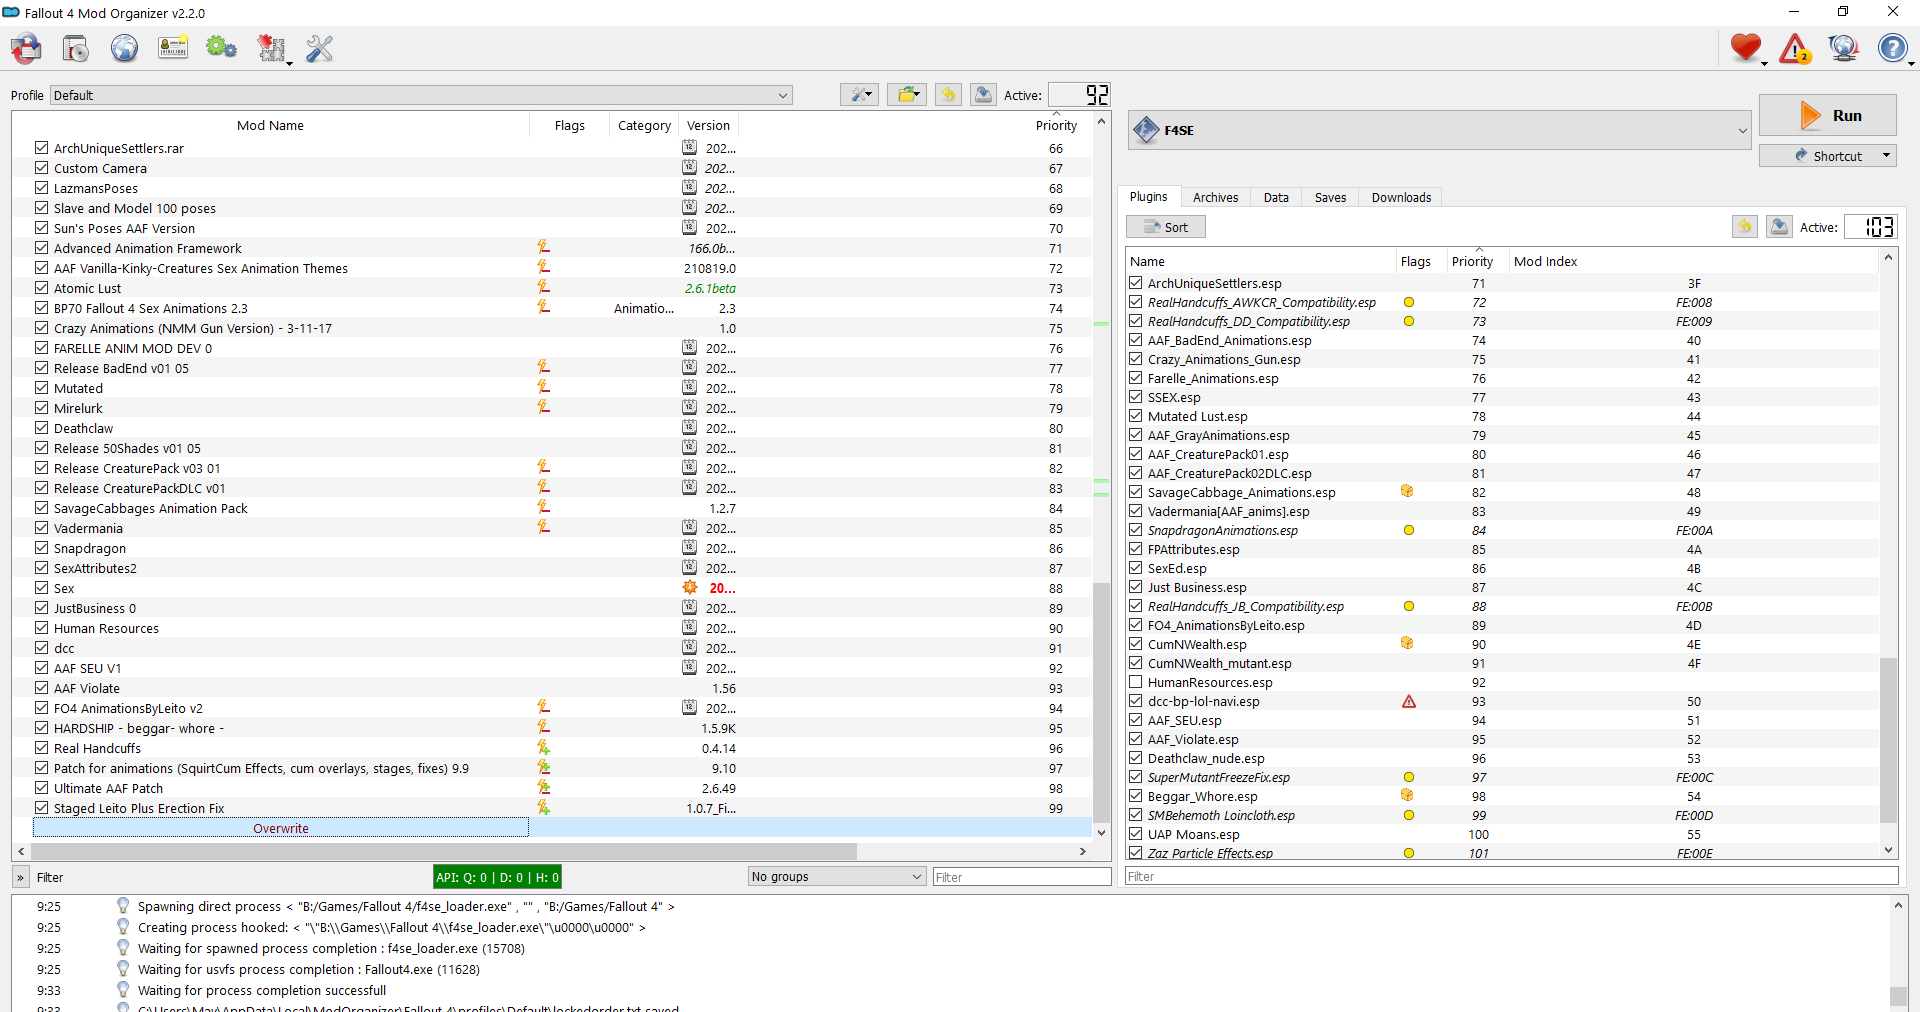
Task: Enable the HumanResources.esp plugin
Action: (x=1136, y=682)
